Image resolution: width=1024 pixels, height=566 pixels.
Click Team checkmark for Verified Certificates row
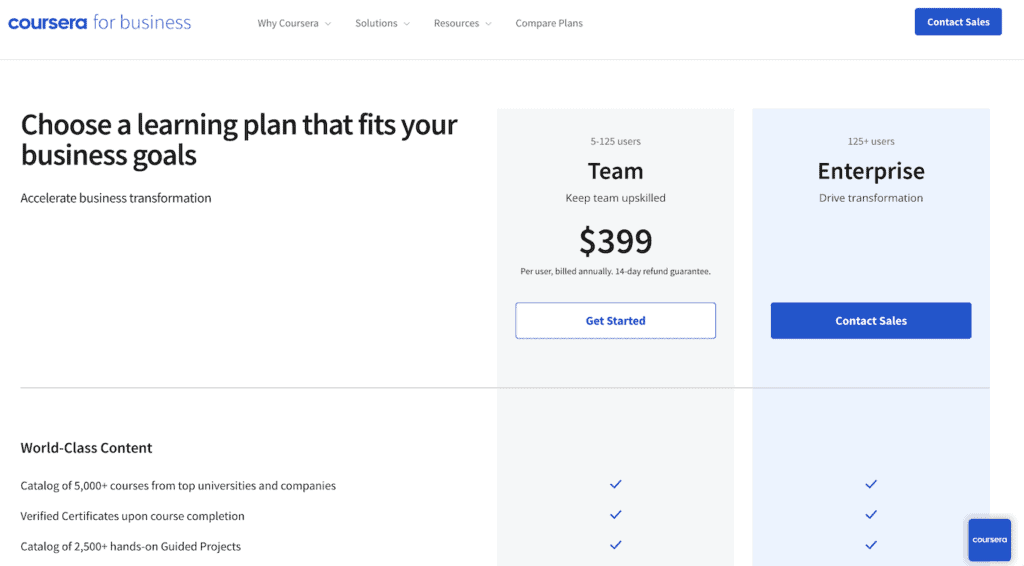616,515
